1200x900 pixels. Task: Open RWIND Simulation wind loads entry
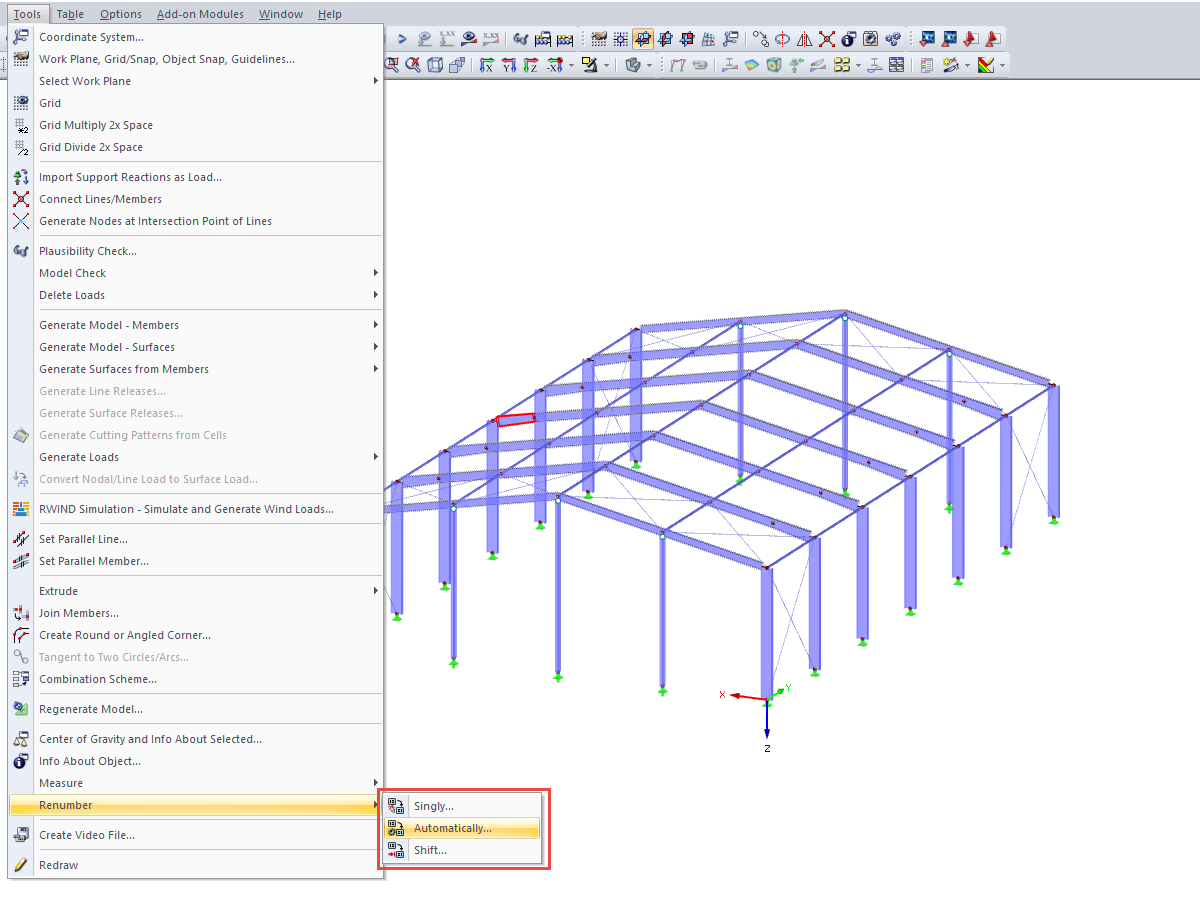click(195, 509)
